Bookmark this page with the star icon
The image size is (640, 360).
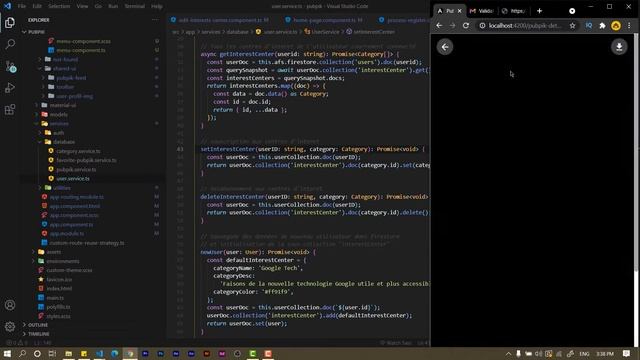[x=573, y=26]
